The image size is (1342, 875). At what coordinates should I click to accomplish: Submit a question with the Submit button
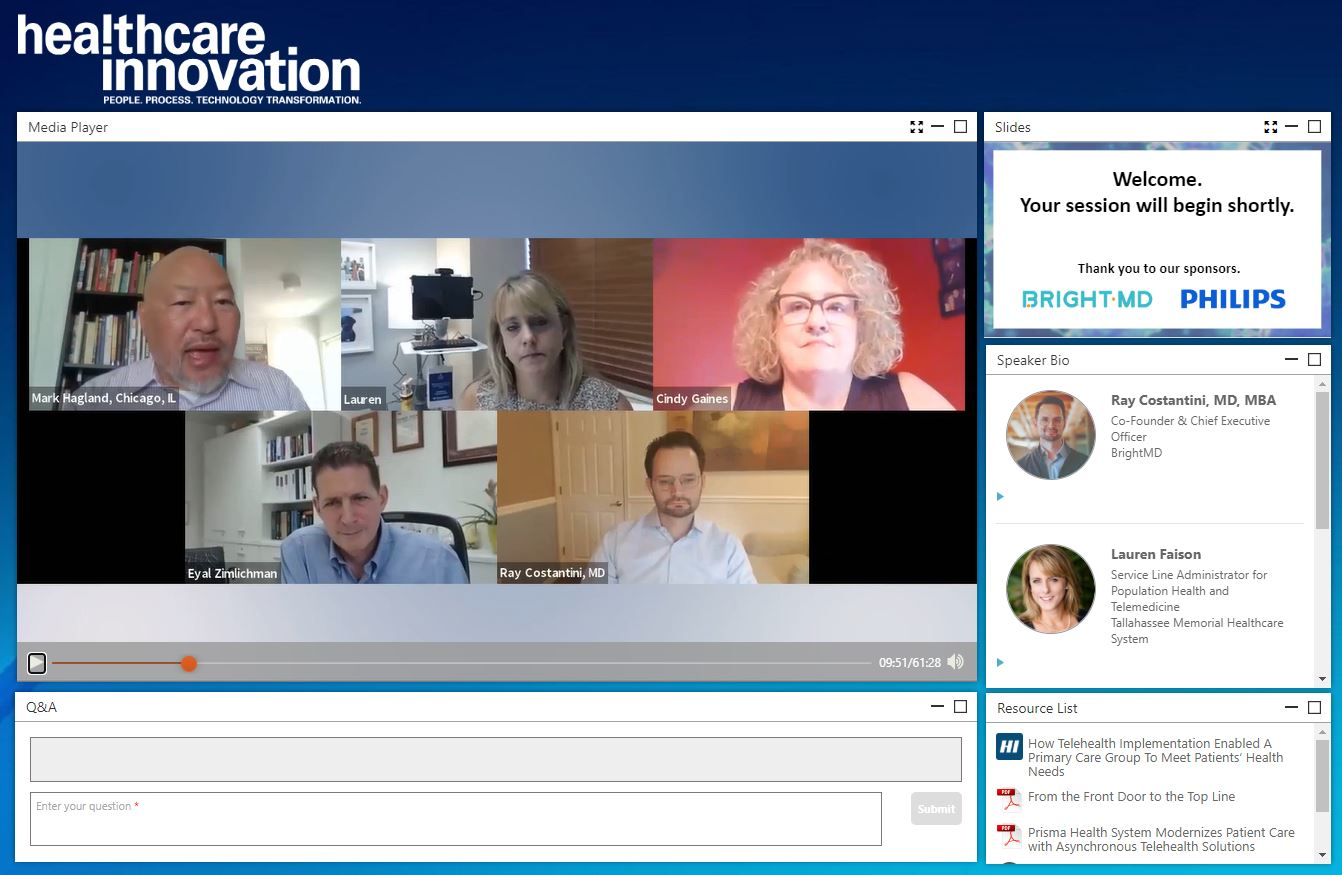(935, 809)
